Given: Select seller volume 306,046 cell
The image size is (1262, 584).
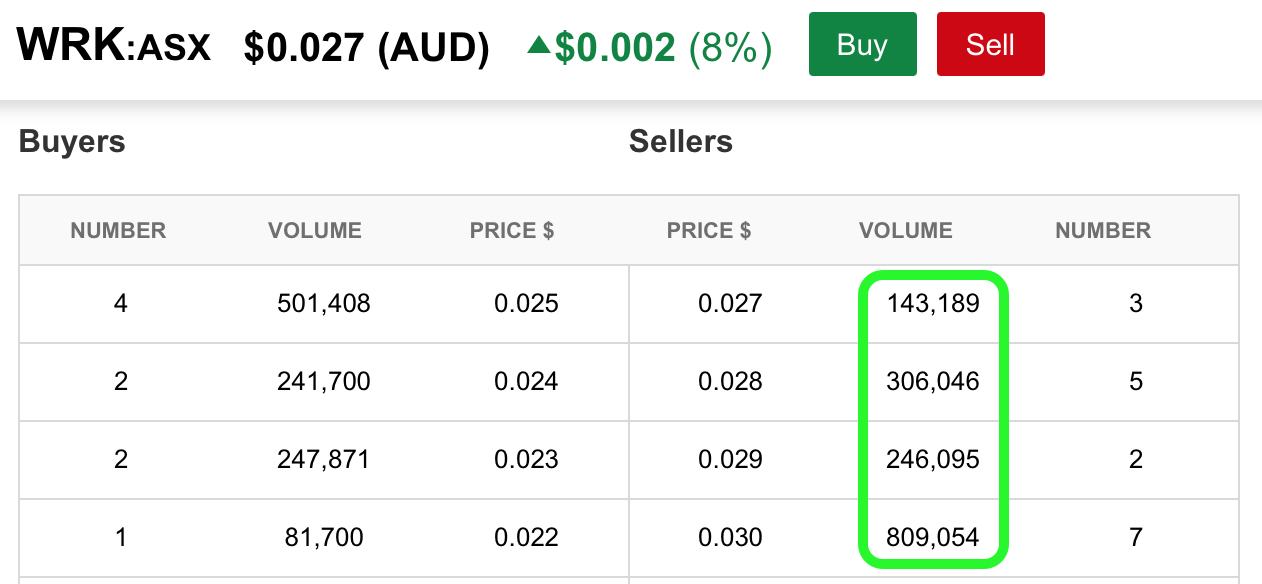Looking at the screenshot, I should [933, 381].
